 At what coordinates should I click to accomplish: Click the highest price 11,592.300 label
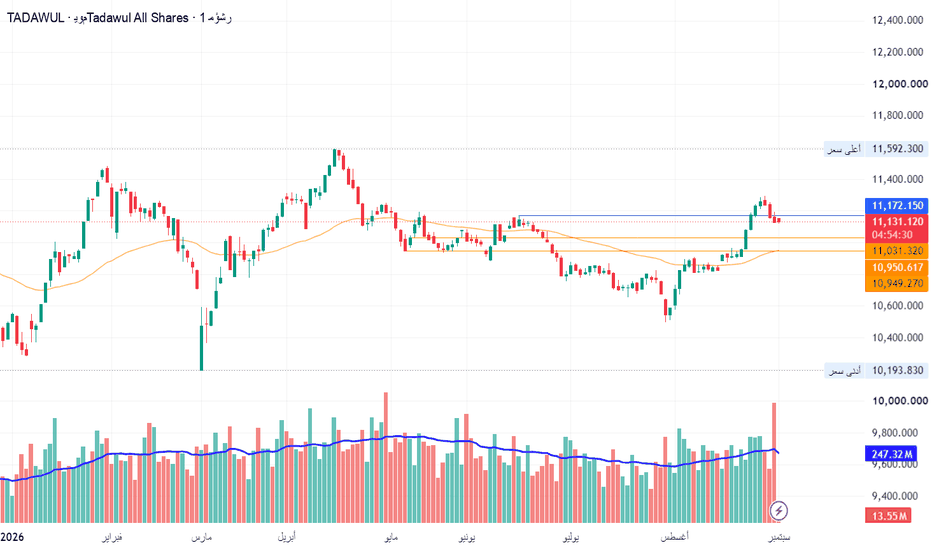point(896,149)
